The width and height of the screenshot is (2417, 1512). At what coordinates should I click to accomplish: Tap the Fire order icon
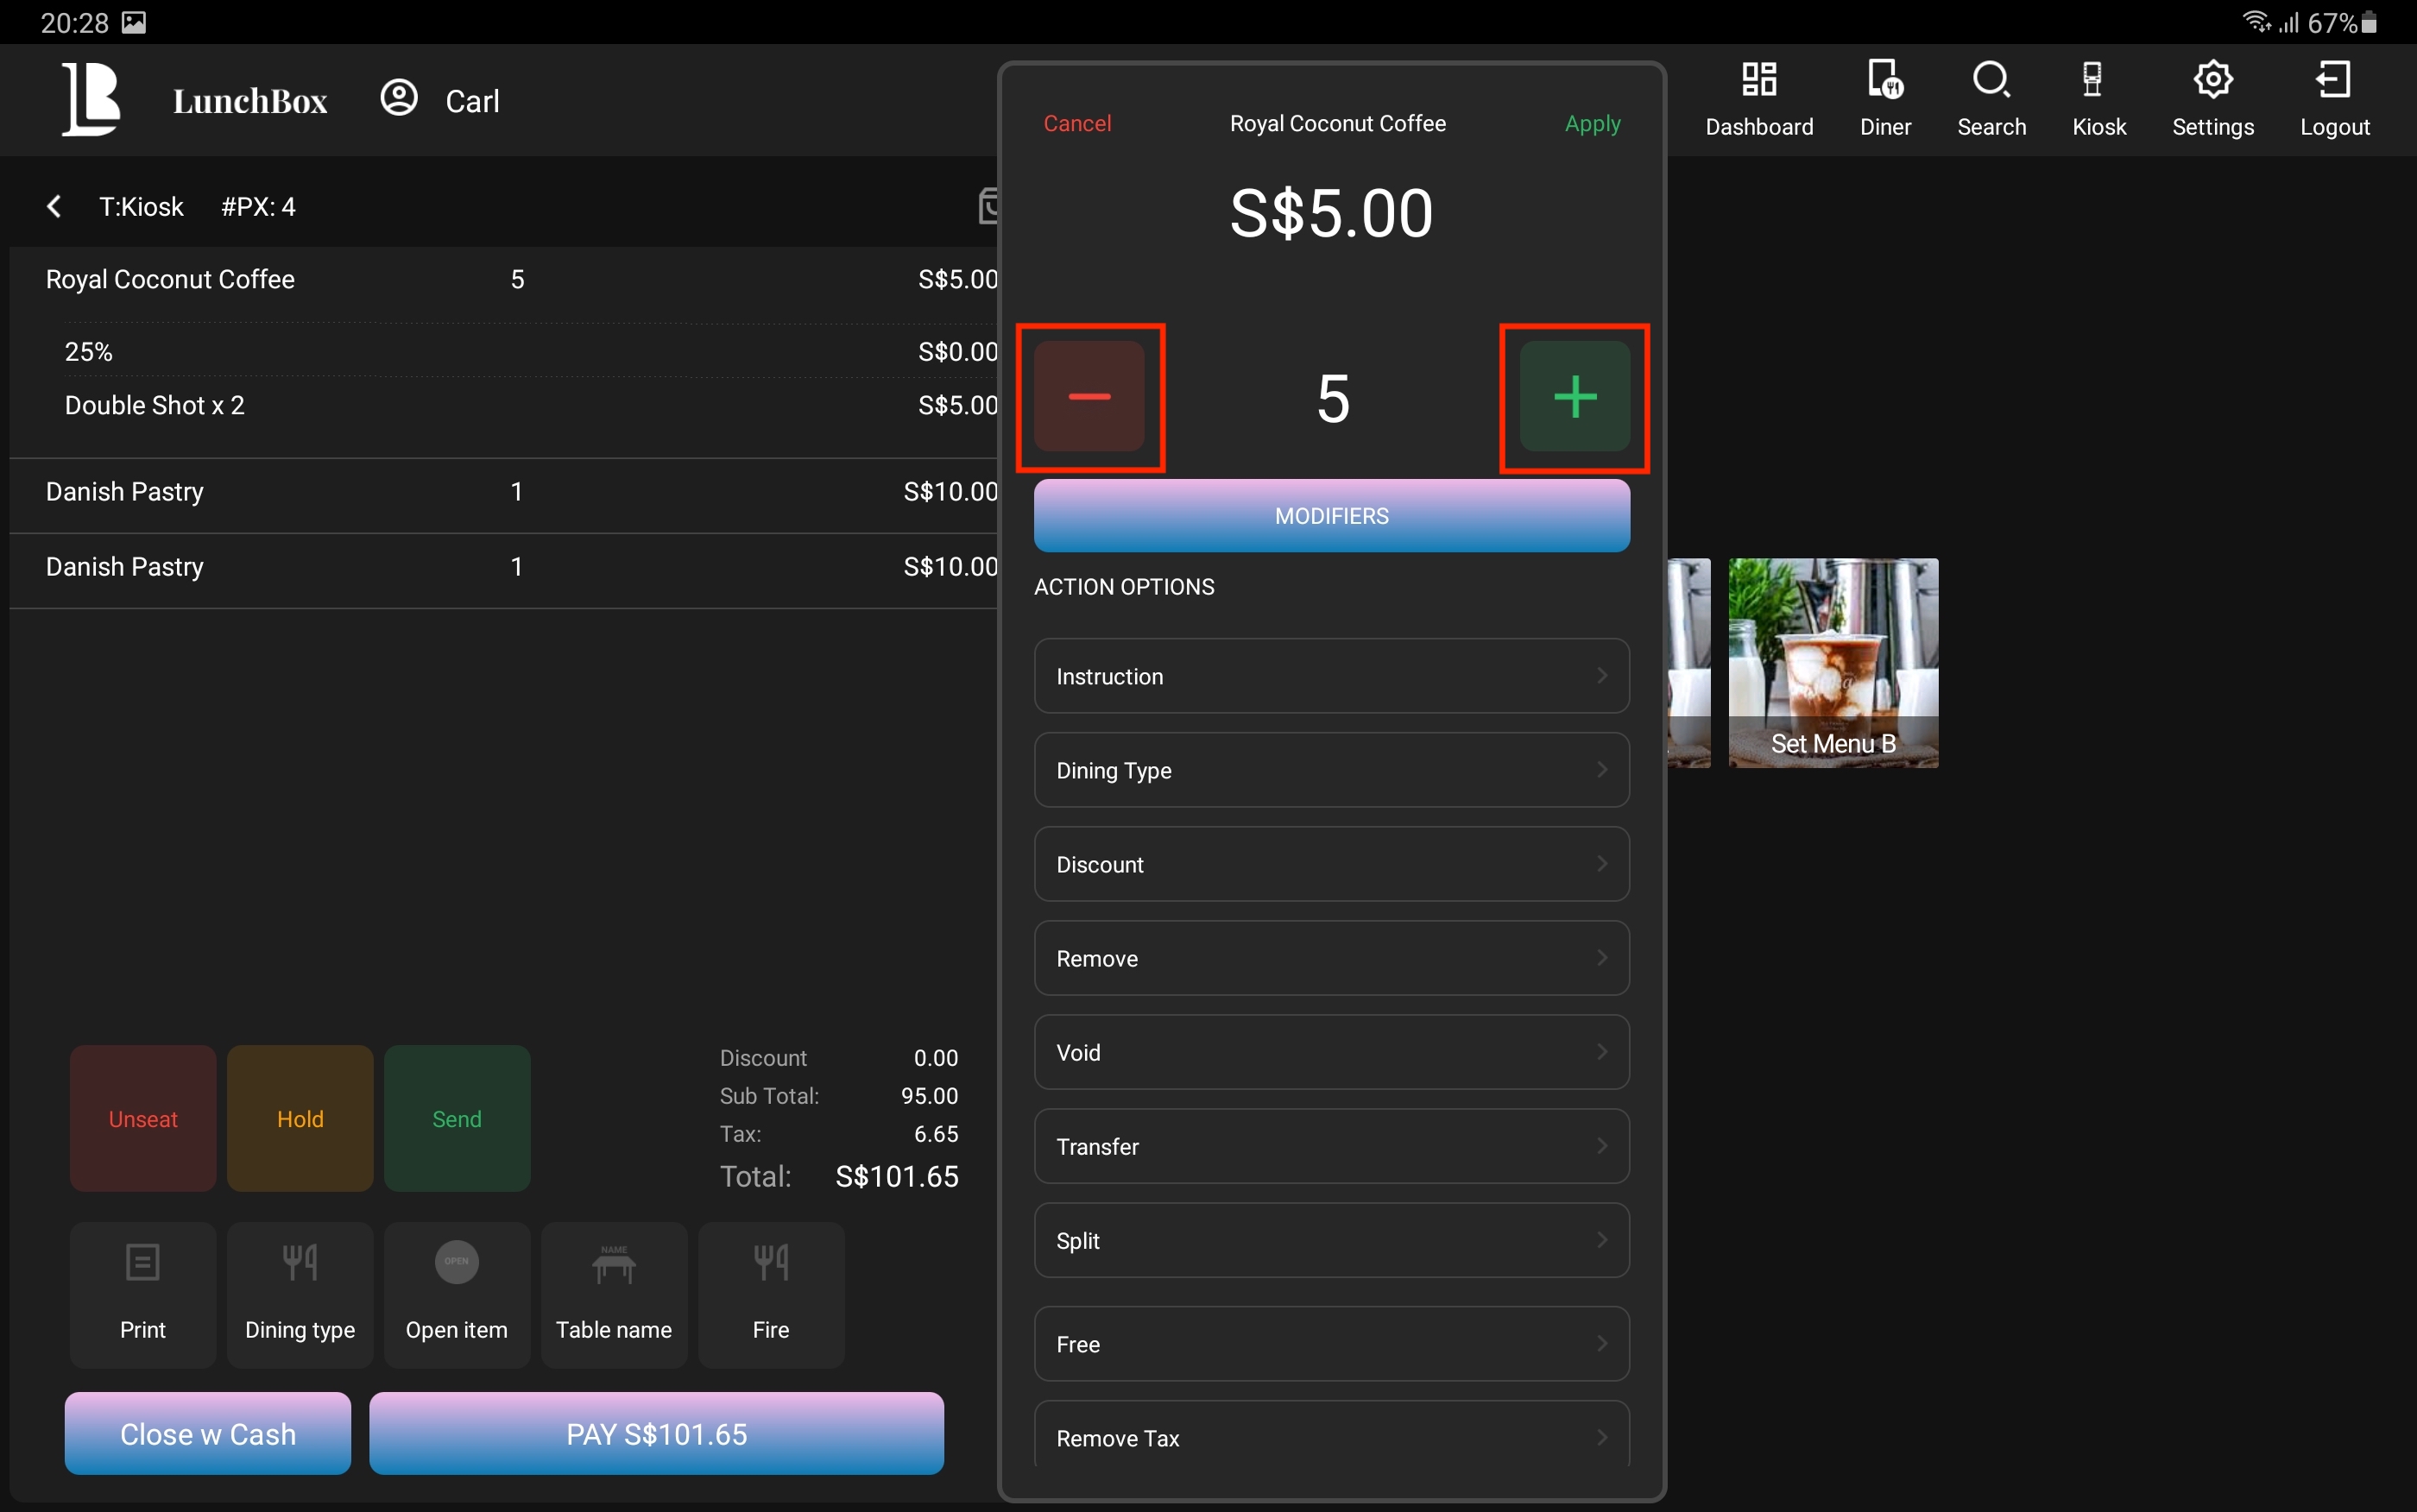(770, 1263)
